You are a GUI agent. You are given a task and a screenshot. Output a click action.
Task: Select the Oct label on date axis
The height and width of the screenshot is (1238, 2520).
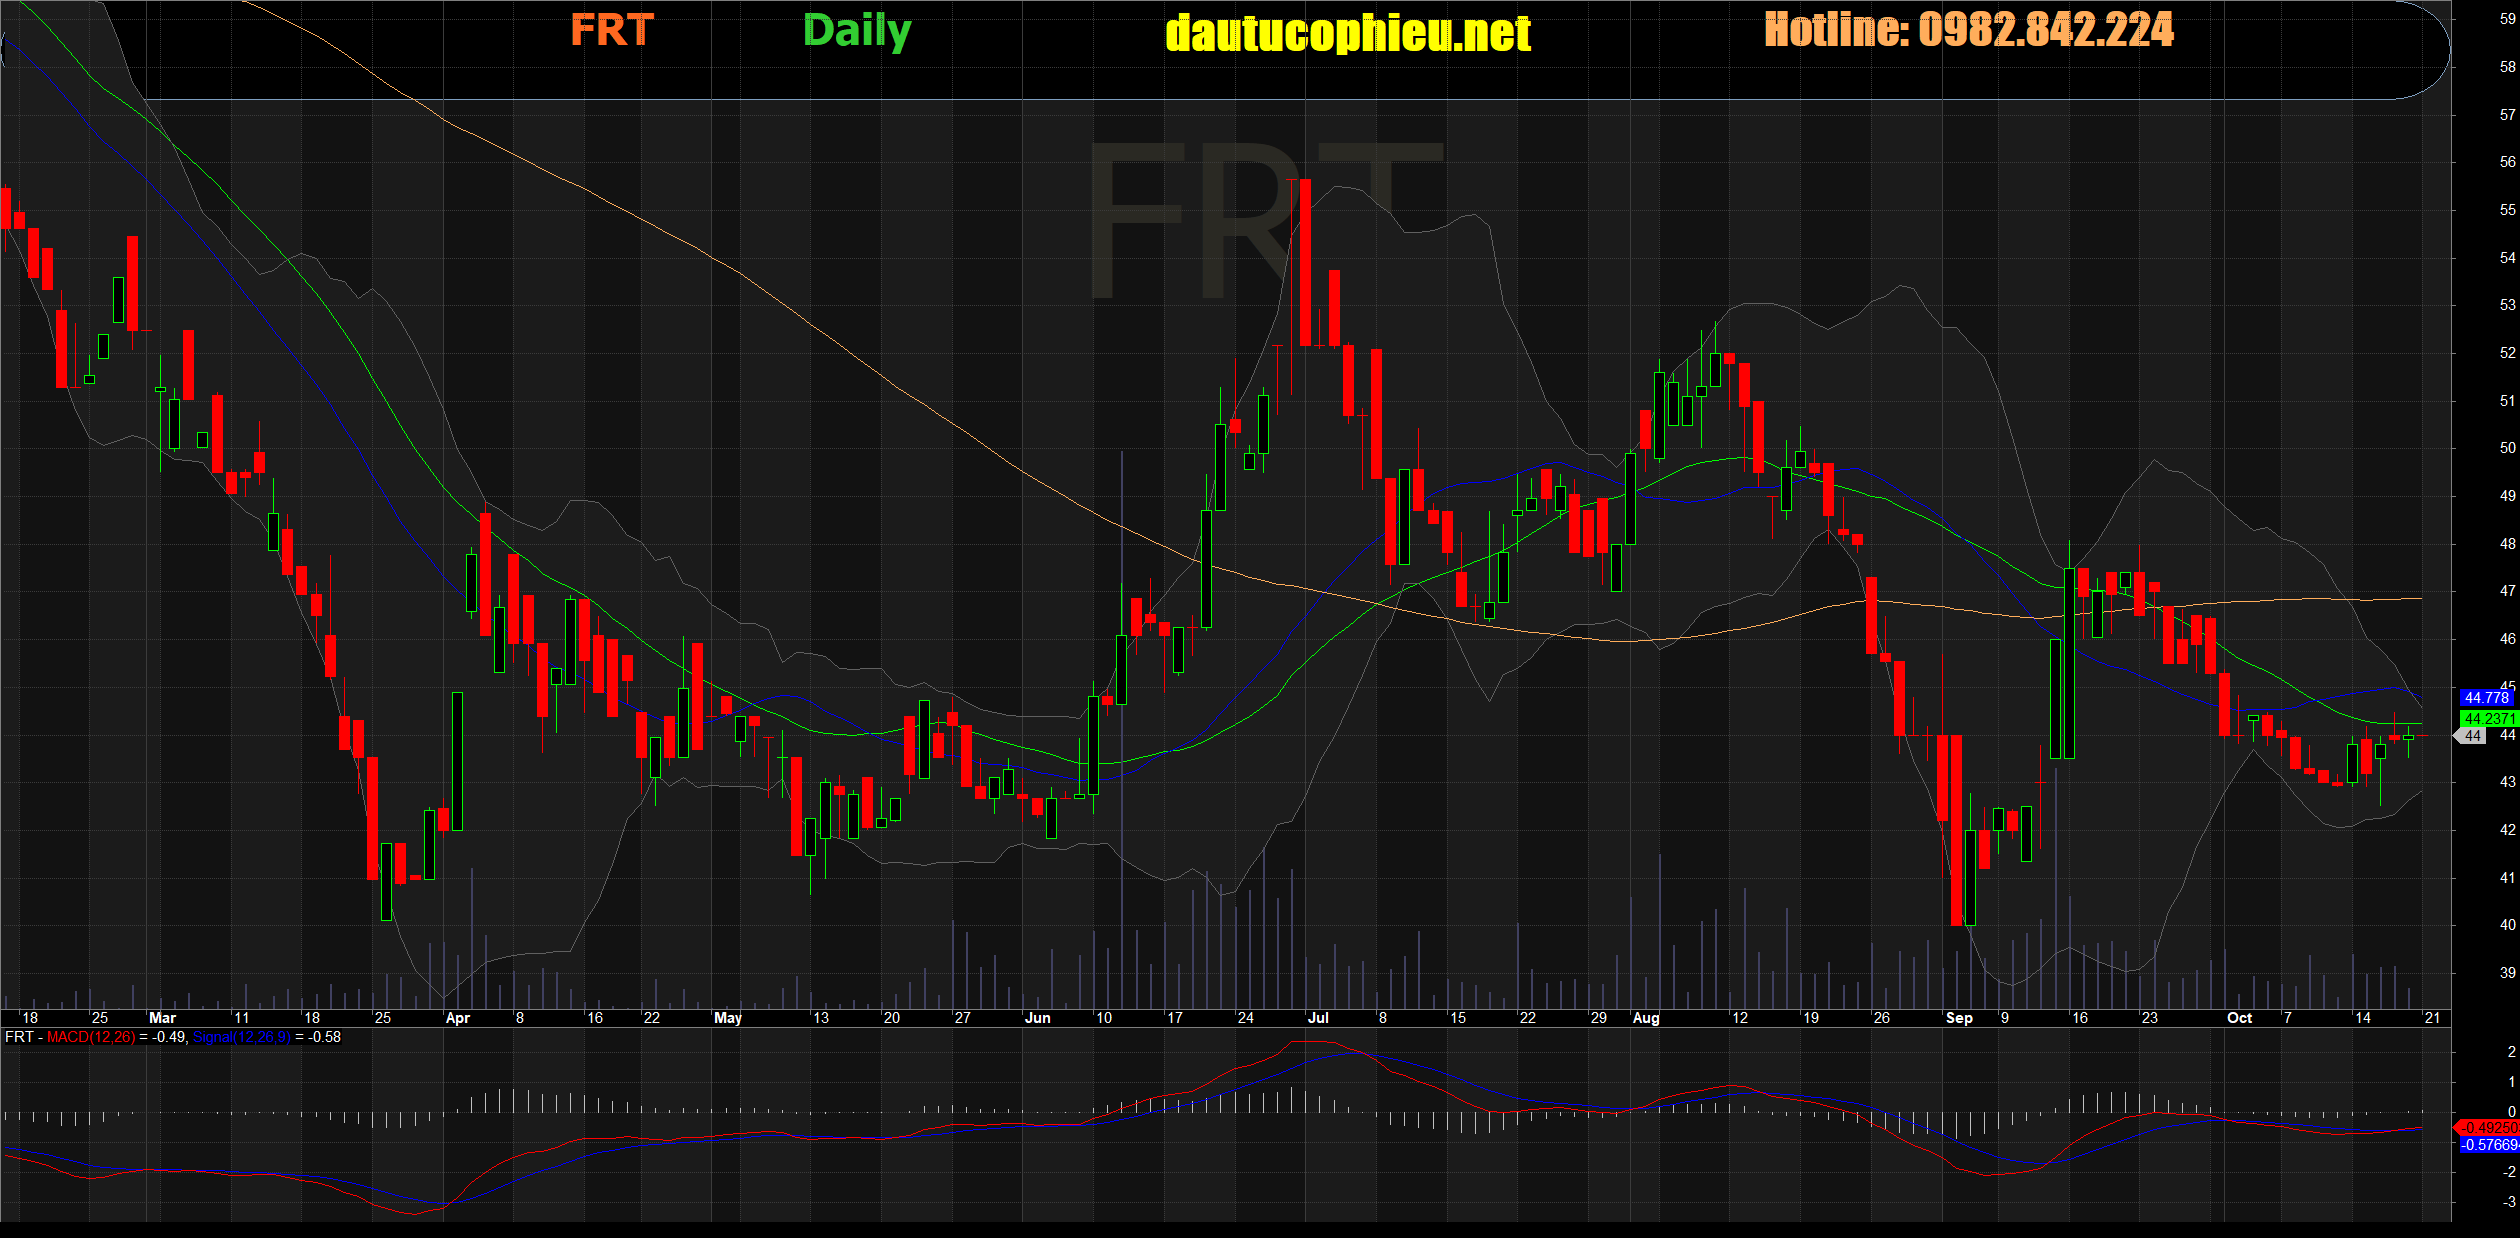point(2239,1018)
